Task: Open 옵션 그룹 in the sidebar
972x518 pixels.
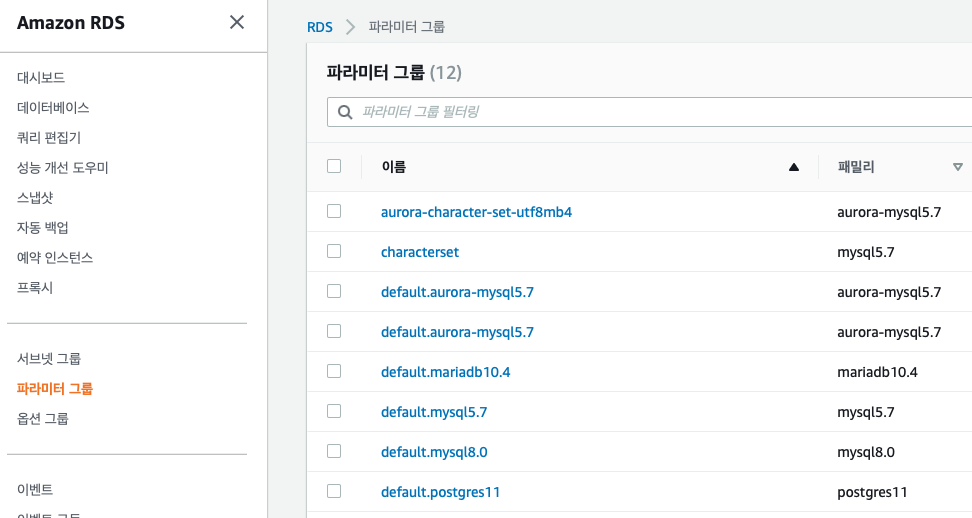Action: pos(43,419)
